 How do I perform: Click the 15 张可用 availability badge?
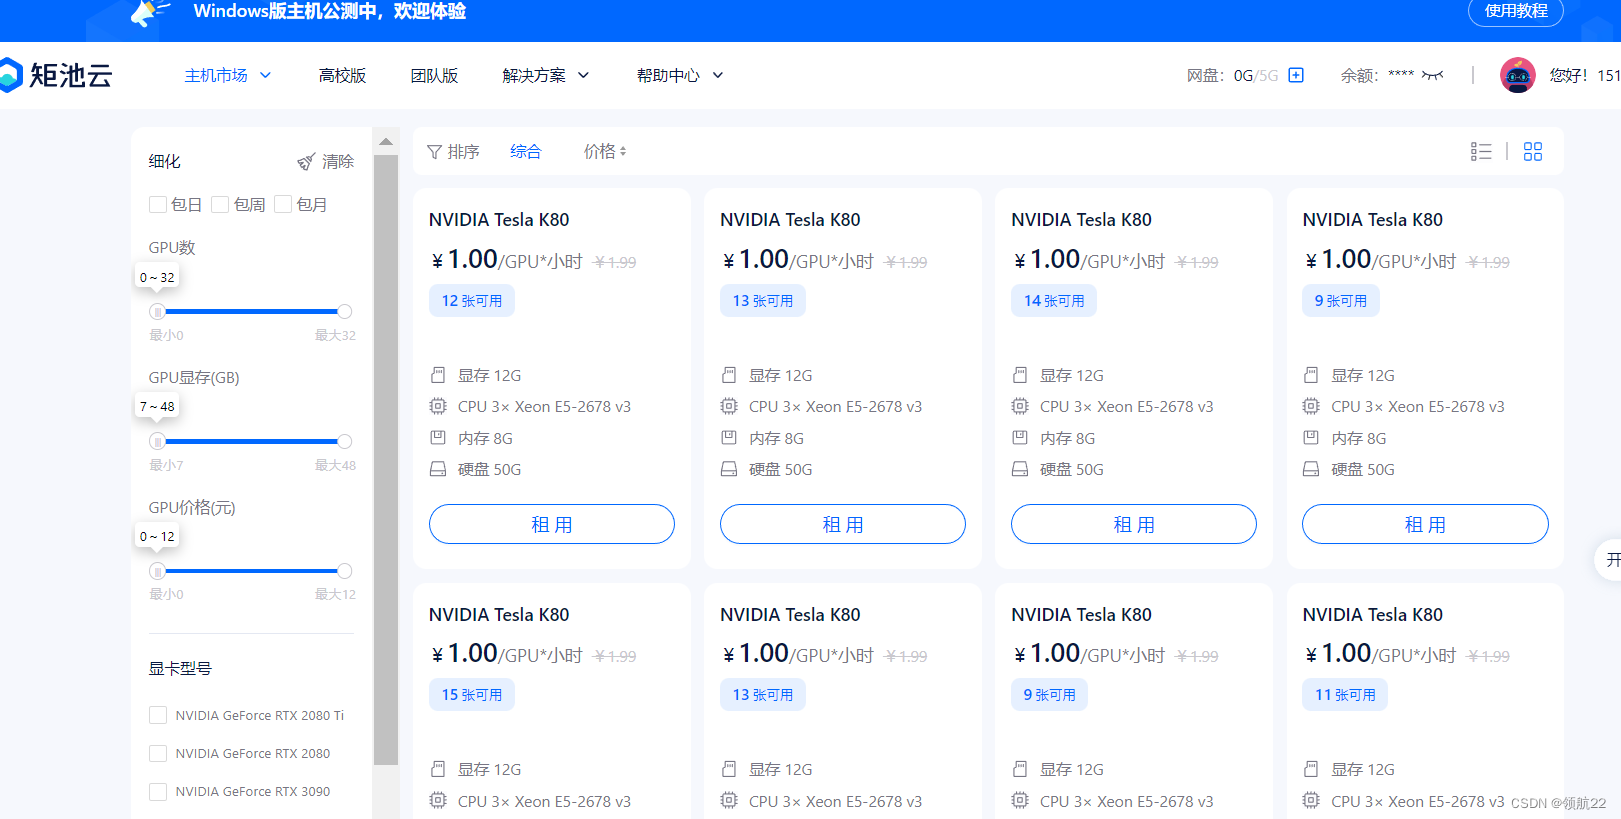pos(472,695)
